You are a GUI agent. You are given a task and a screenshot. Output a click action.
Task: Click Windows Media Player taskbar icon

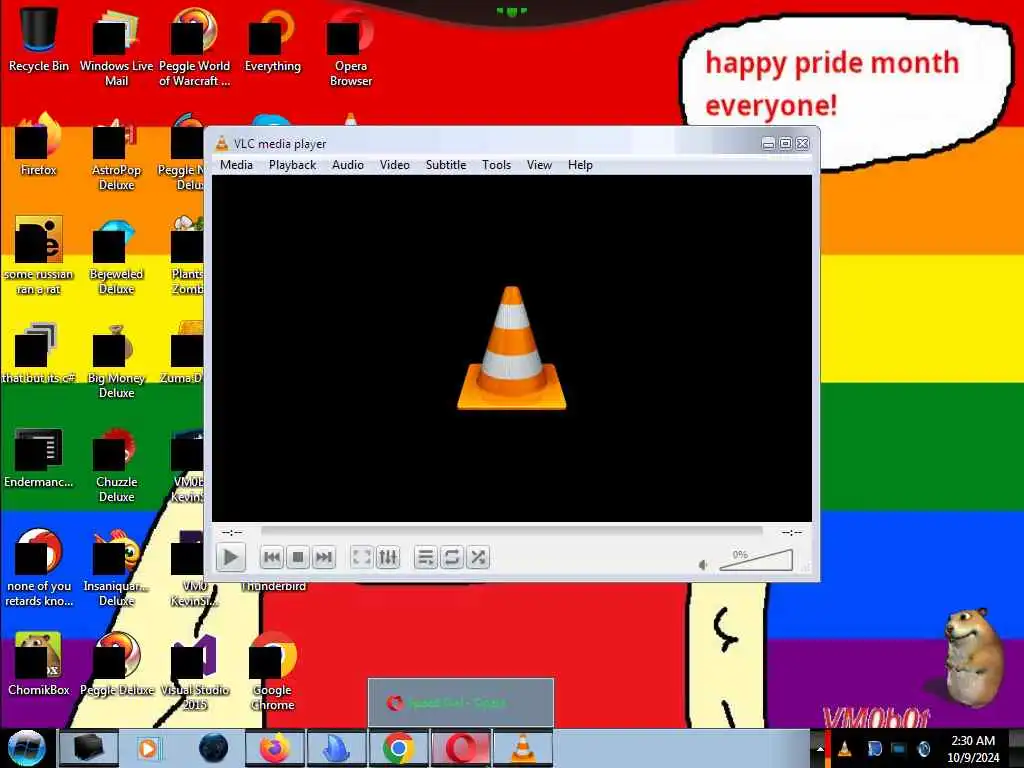coord(148,748)
